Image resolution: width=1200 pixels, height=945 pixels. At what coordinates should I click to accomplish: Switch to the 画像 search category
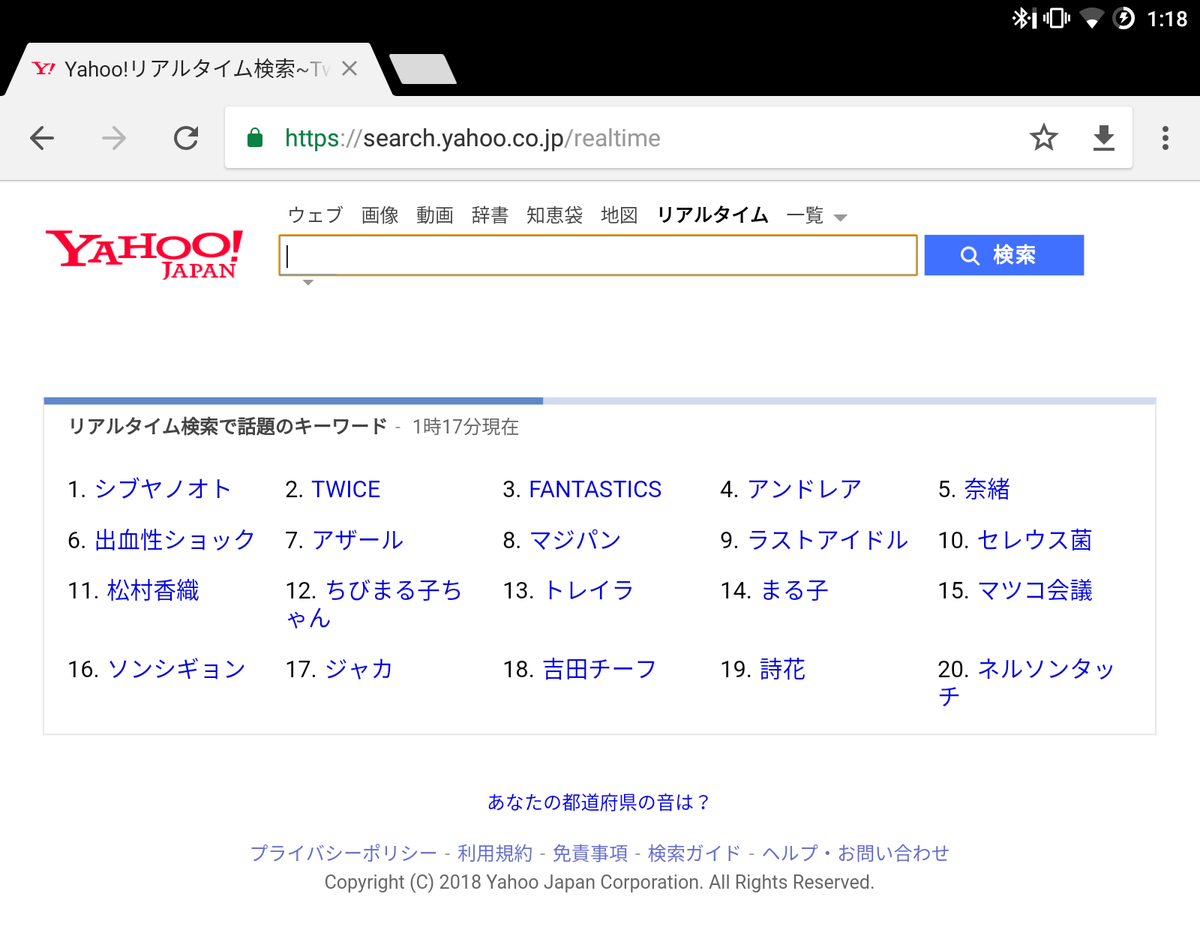(380, 215)
